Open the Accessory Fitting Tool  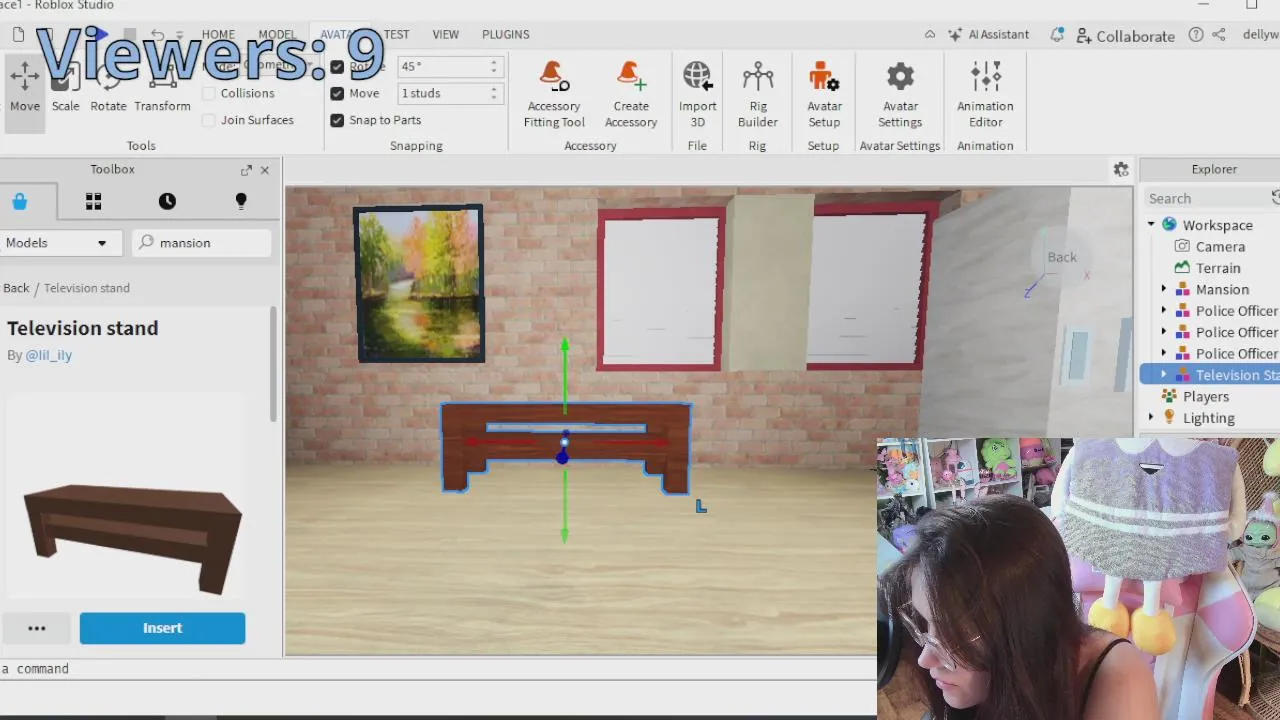(x=553, y=94)
